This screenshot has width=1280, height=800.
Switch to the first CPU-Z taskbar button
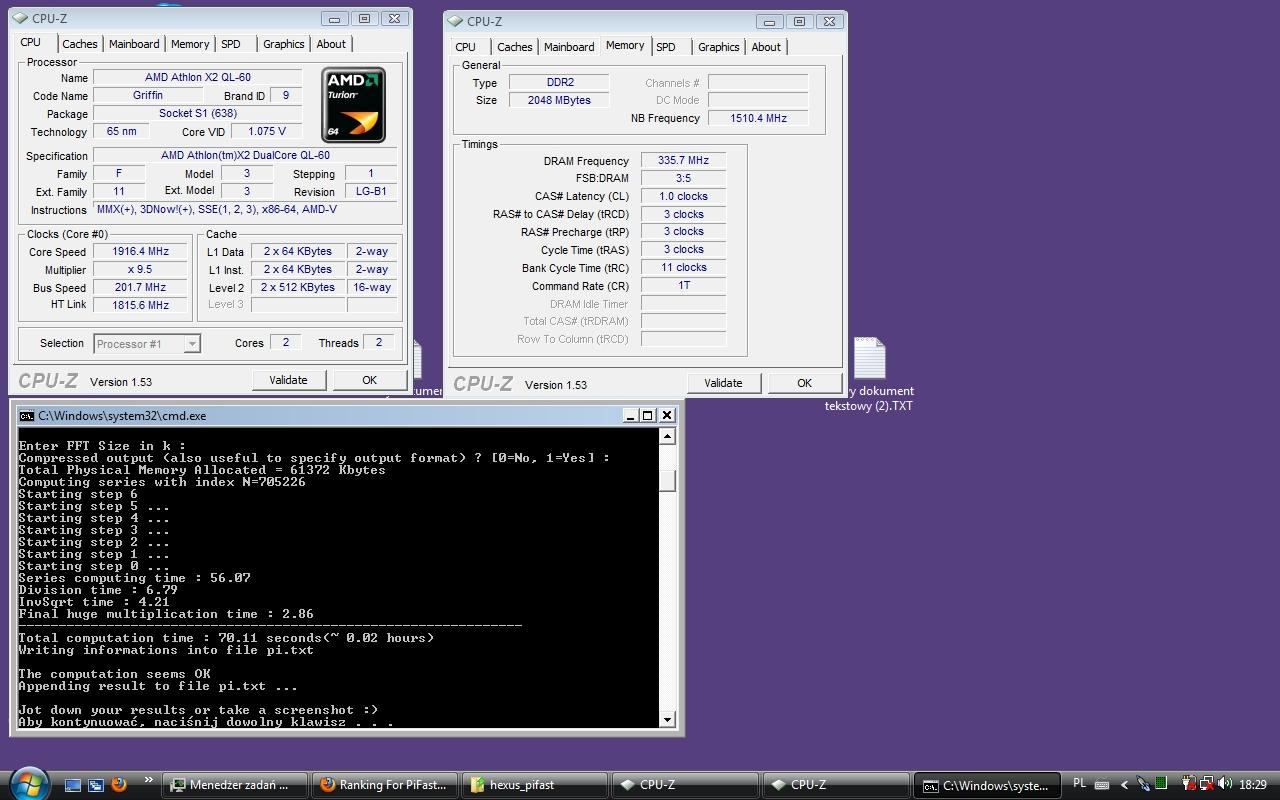[685, 785]
